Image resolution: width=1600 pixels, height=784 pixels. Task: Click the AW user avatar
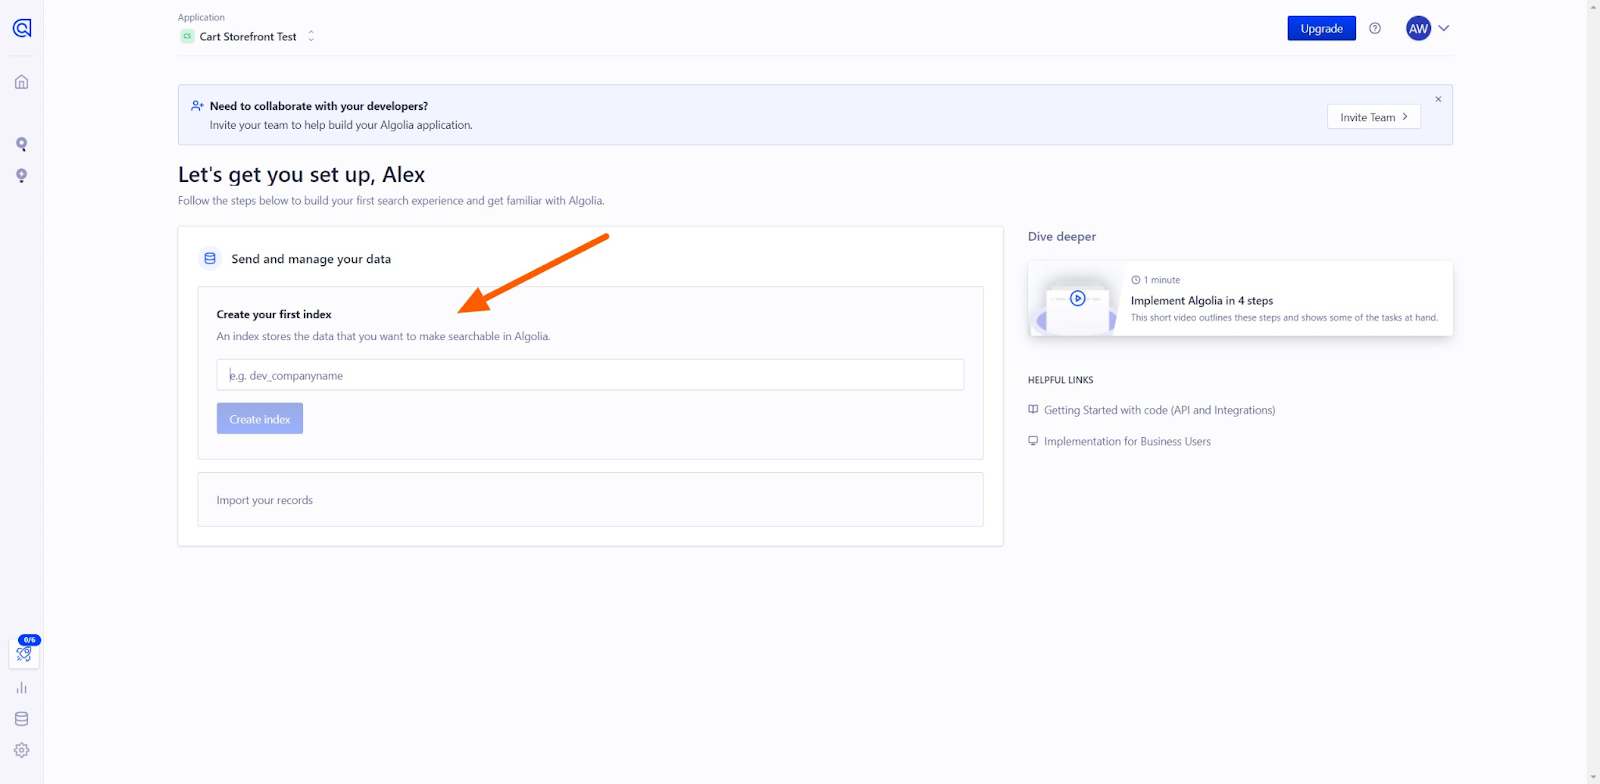tap(1418, 28)
